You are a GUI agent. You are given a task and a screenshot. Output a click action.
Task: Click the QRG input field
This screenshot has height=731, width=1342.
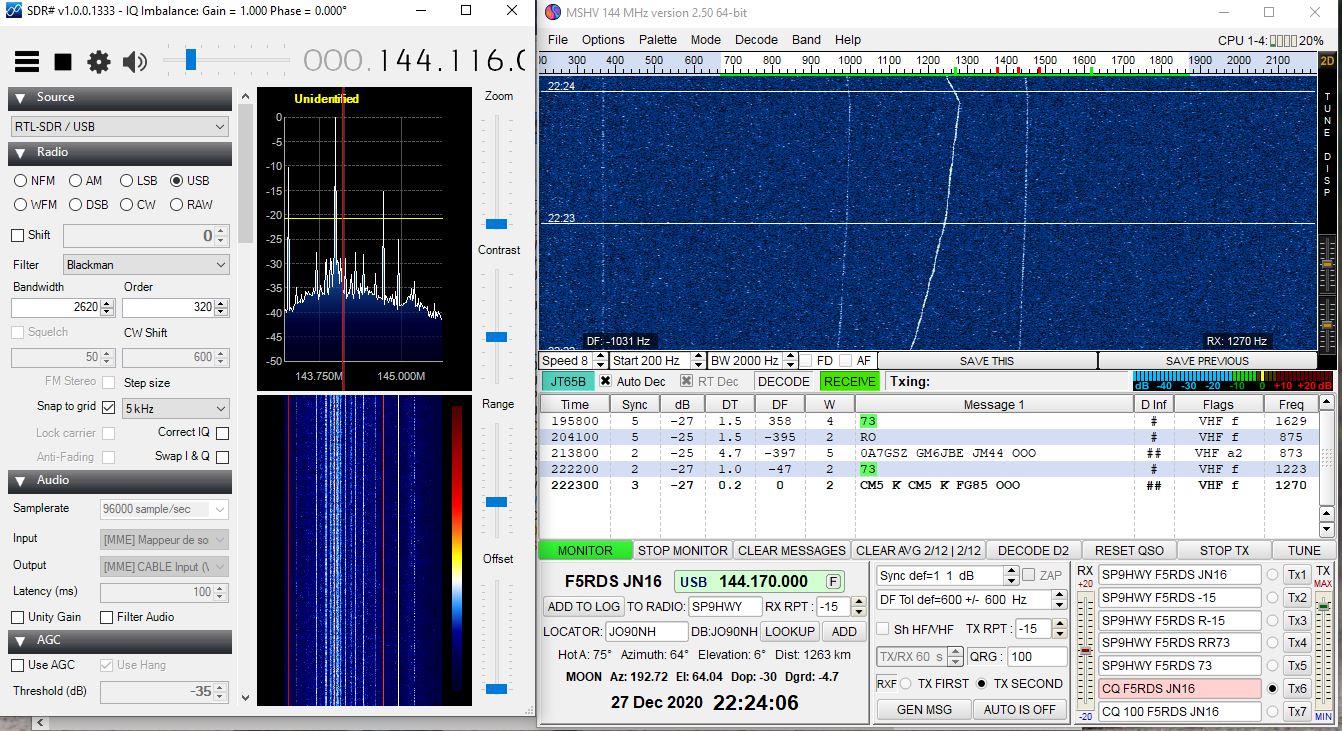[x=1037, y=657]
